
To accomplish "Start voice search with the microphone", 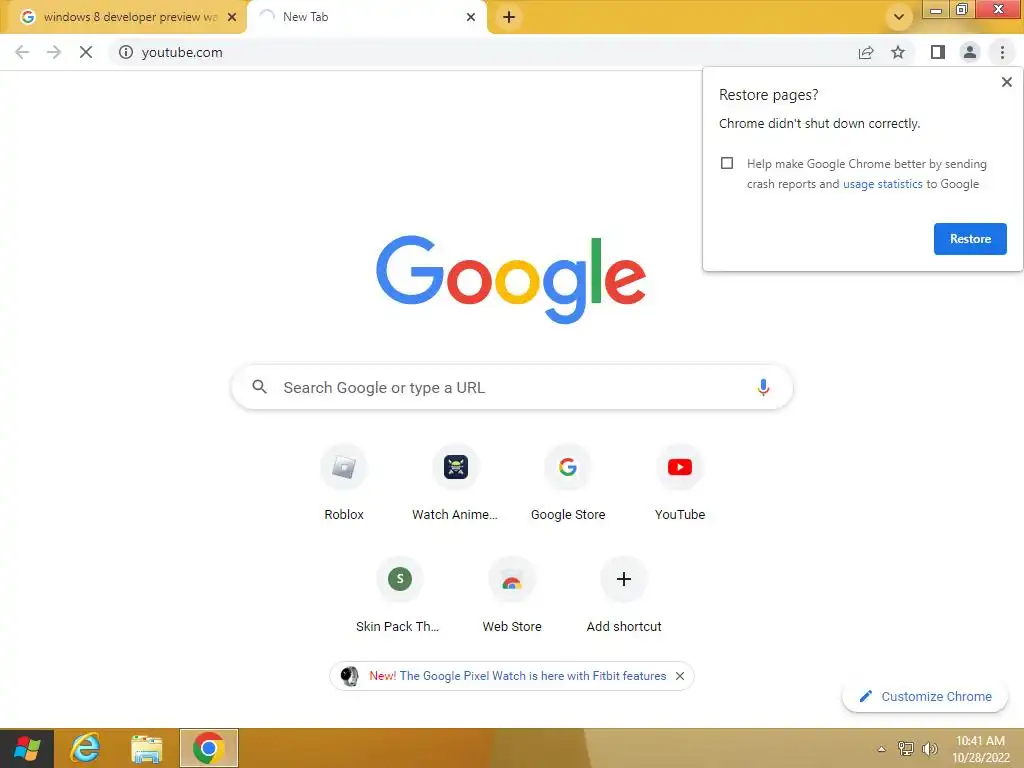I will coord(762,387).
